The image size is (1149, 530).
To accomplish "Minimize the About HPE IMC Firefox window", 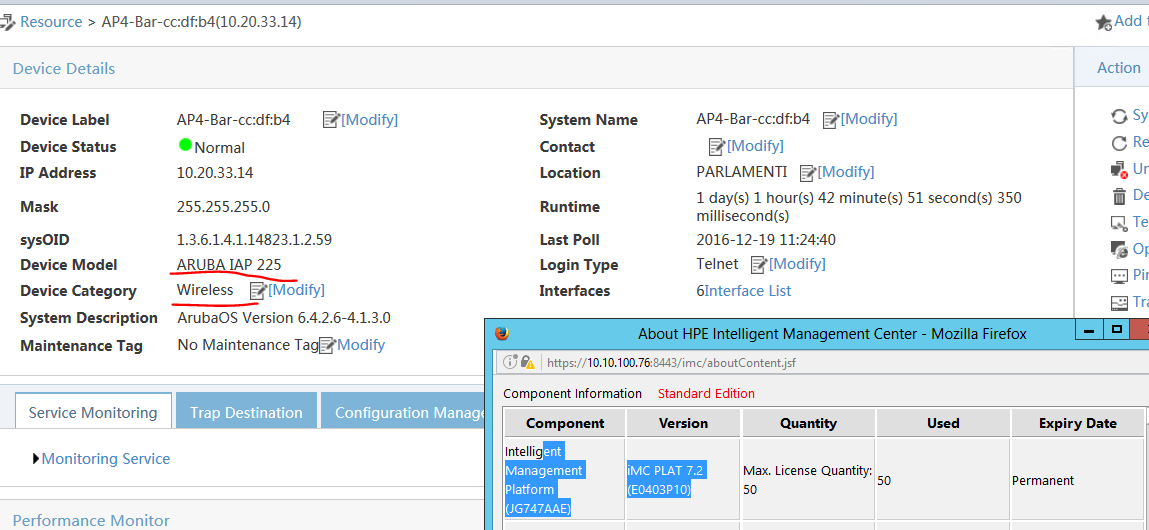I will [x=1090, y=330].
